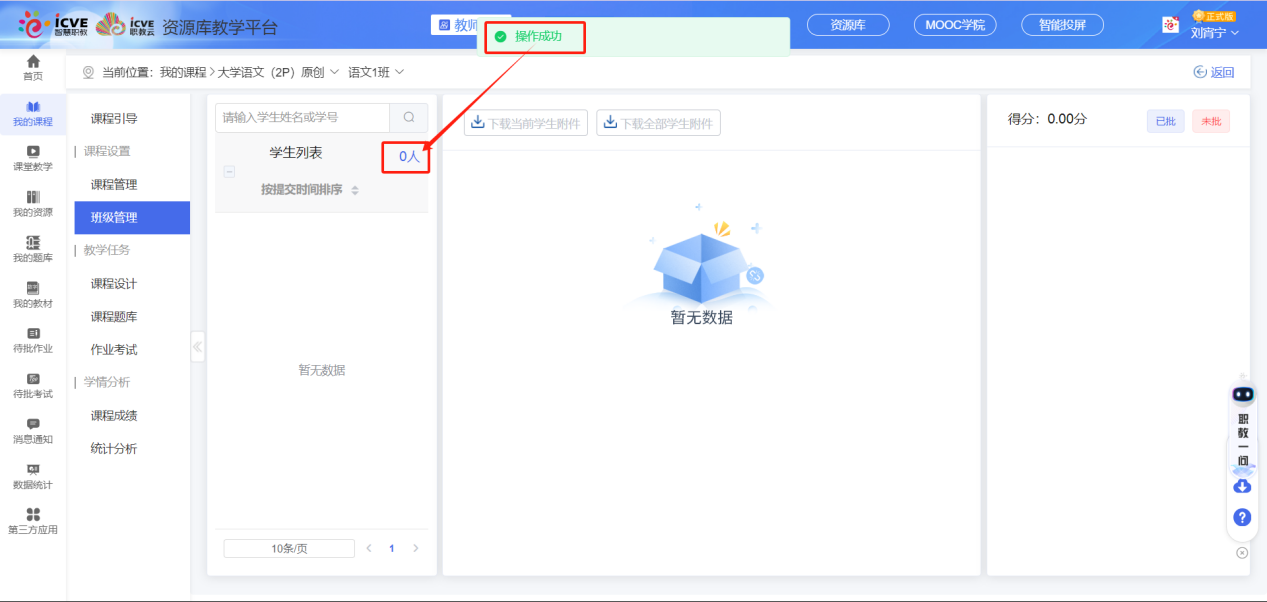Click the student search magnifier icon
1267x602 pixels.
pyautogui.click(x=409, y=118)
